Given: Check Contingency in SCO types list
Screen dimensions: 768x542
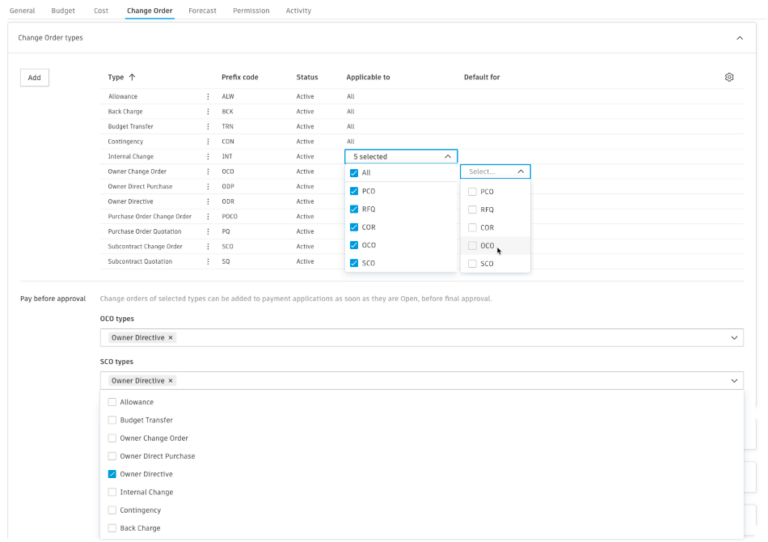Looking at the screenshot, I should click(112, 510).
